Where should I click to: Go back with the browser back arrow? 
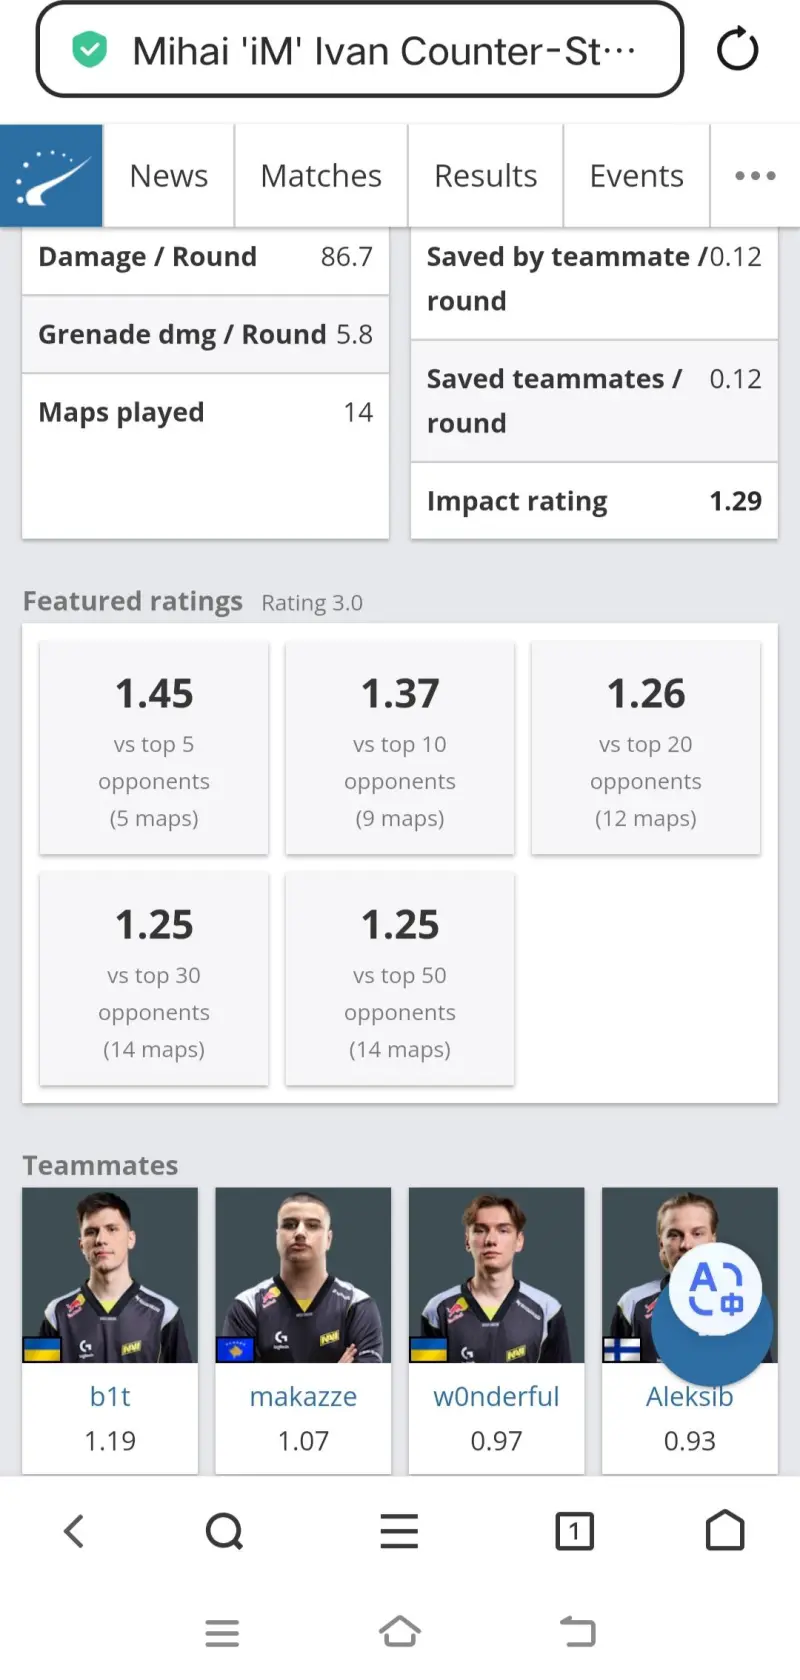click(x=74, y=1531)
